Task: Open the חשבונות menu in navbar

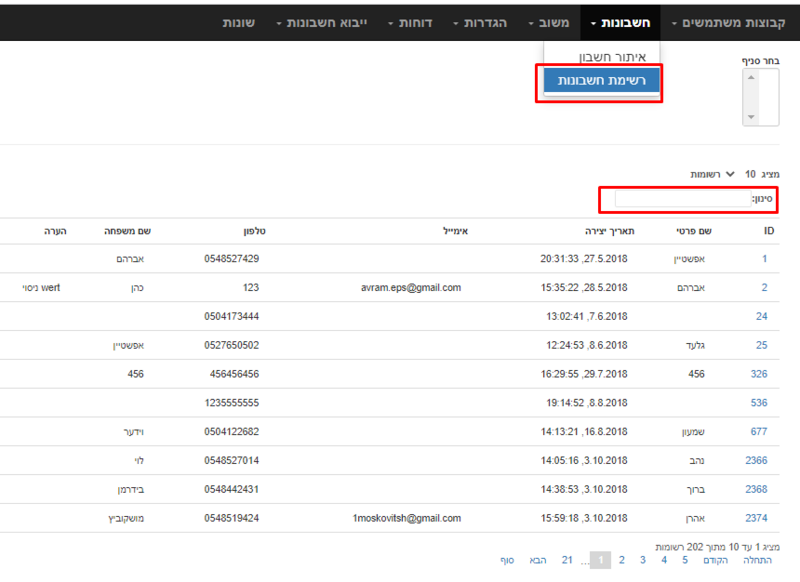Action: [x=620, y=23]
